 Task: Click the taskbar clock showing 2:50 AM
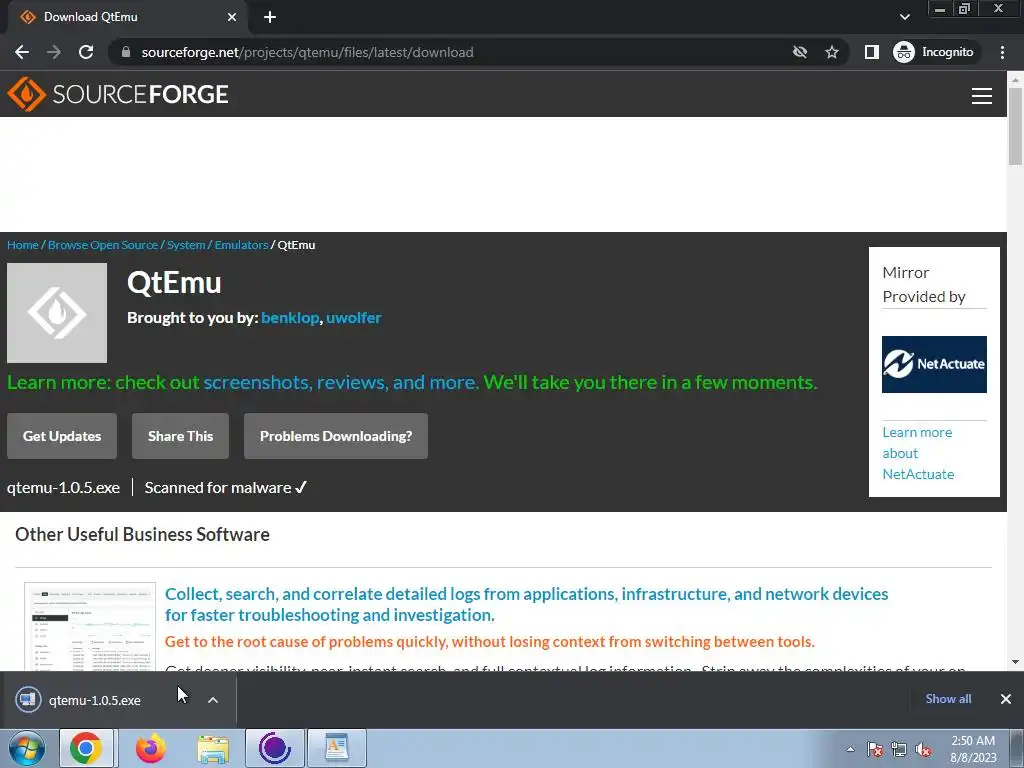click(x=973, y=748)
